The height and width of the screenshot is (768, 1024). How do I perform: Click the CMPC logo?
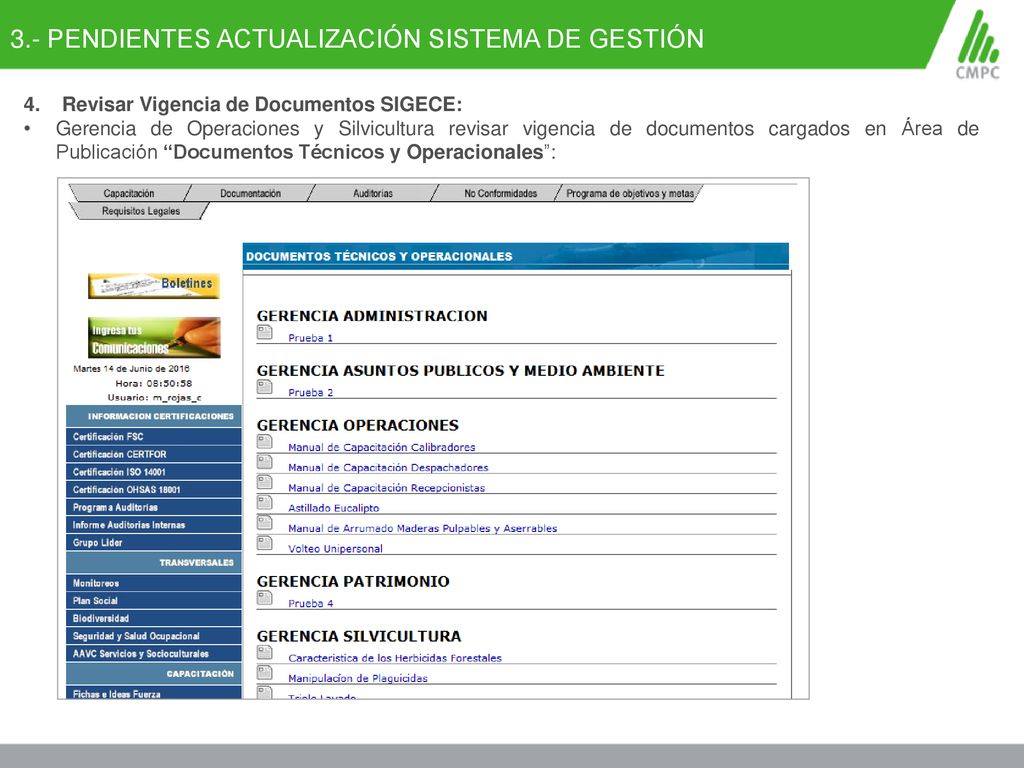[x=978, y=44]
